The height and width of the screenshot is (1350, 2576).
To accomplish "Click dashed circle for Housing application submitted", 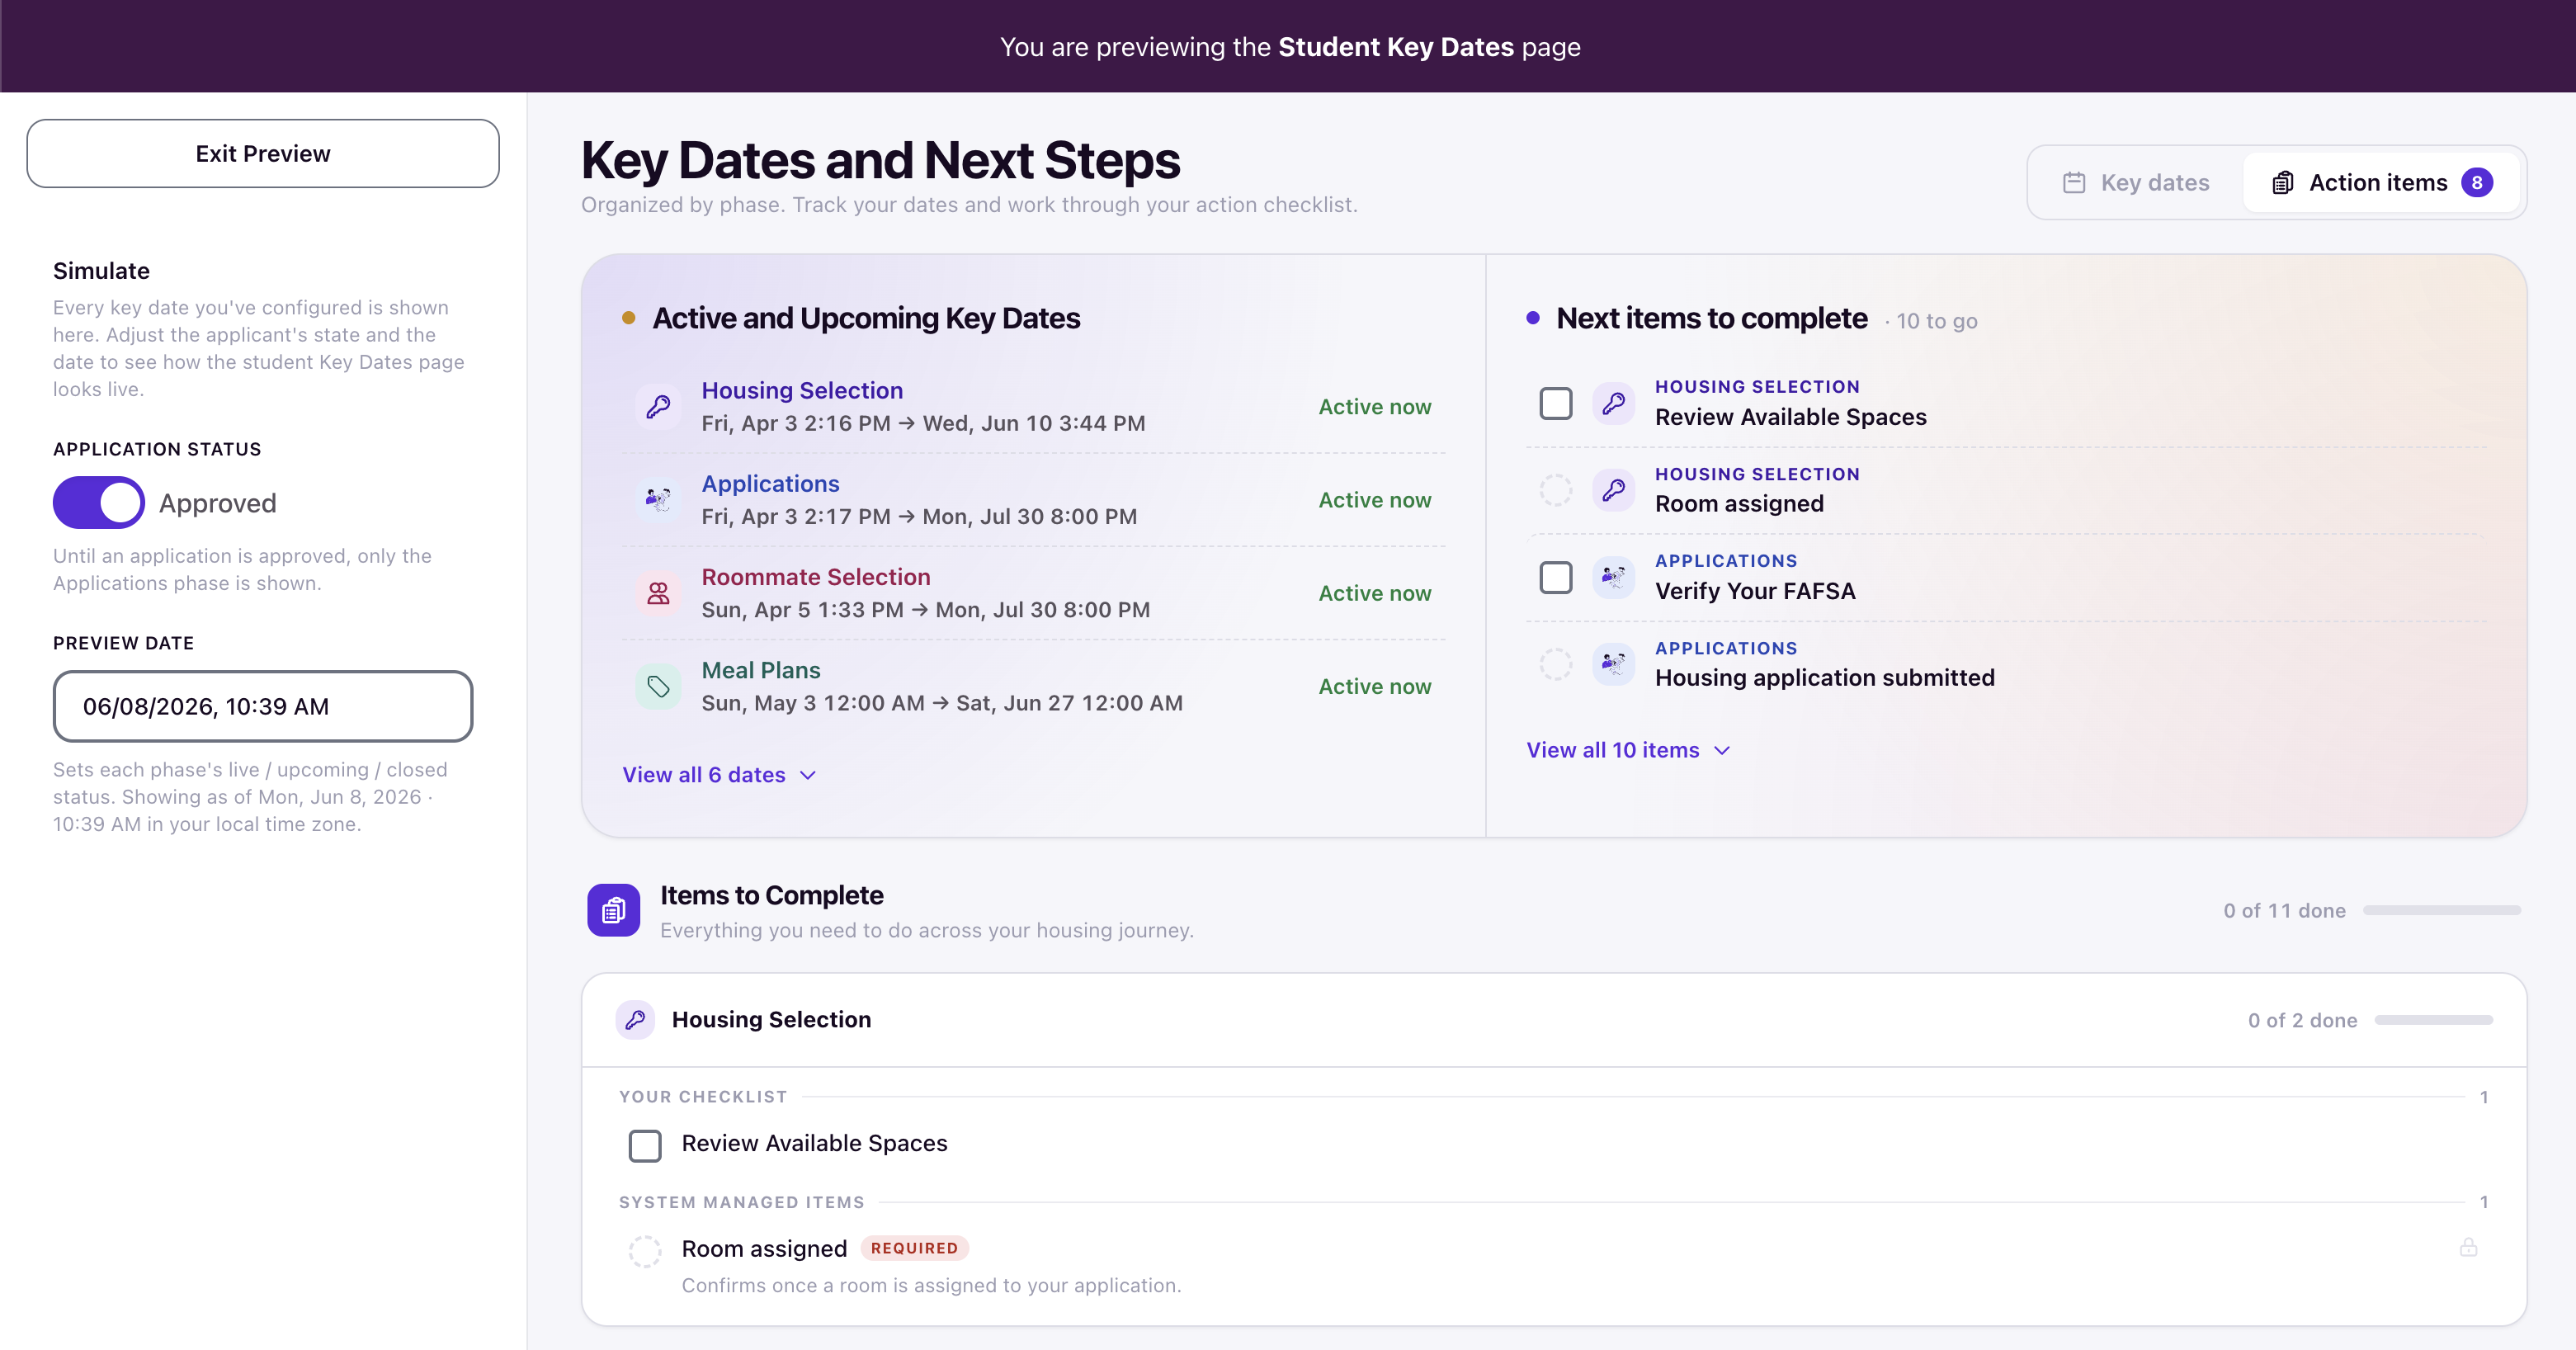I will pyautogui.click(x=1555, y=664).
